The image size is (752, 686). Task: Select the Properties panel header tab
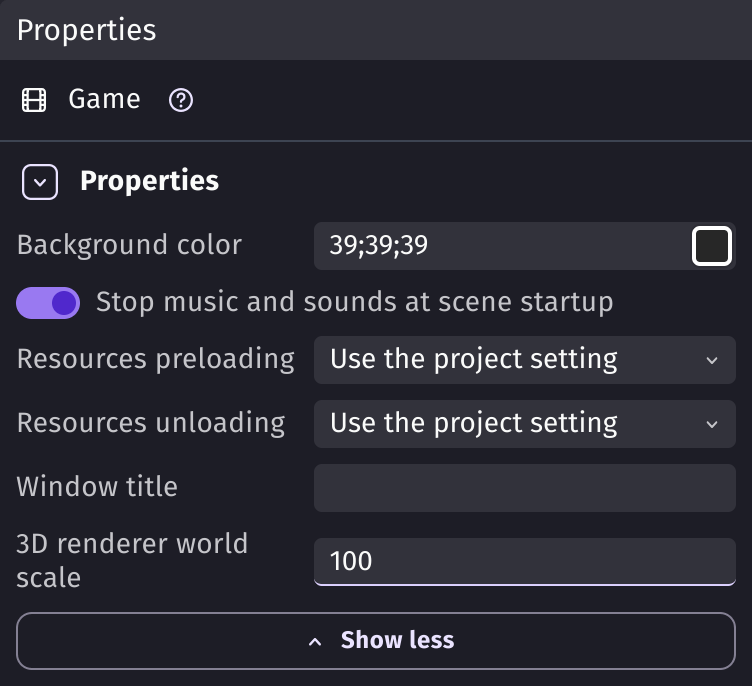(87, 30)
